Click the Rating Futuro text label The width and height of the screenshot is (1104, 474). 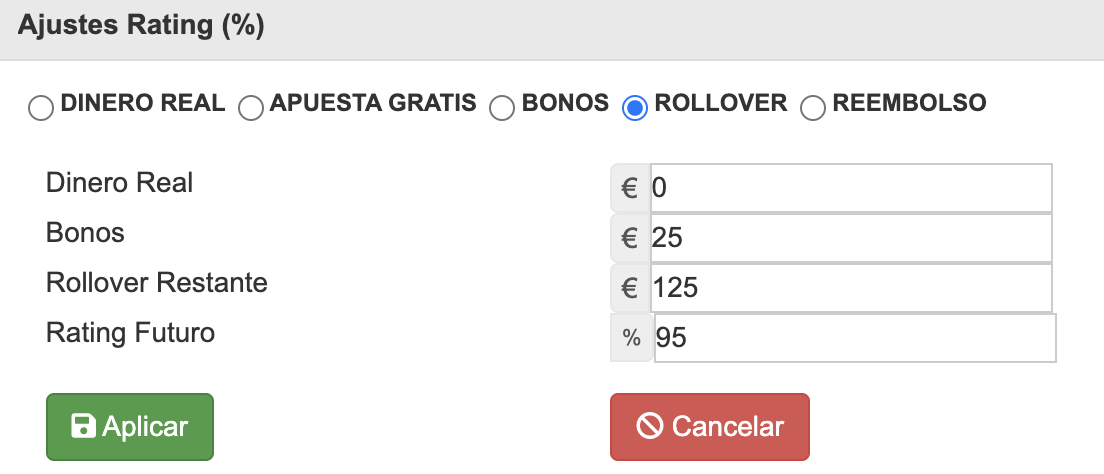pyautogui.click(x=130, y=332)
